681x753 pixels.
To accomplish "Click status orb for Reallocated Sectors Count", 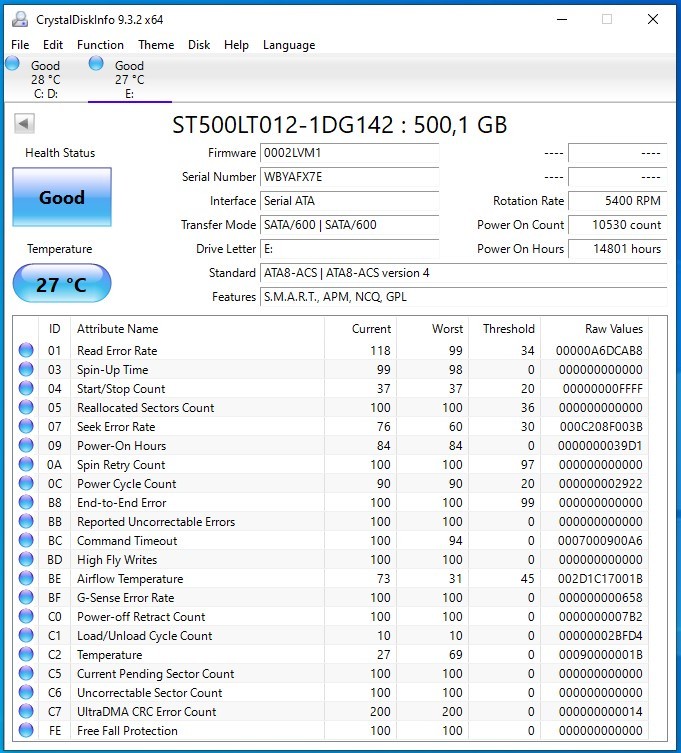I will [26, 407].
